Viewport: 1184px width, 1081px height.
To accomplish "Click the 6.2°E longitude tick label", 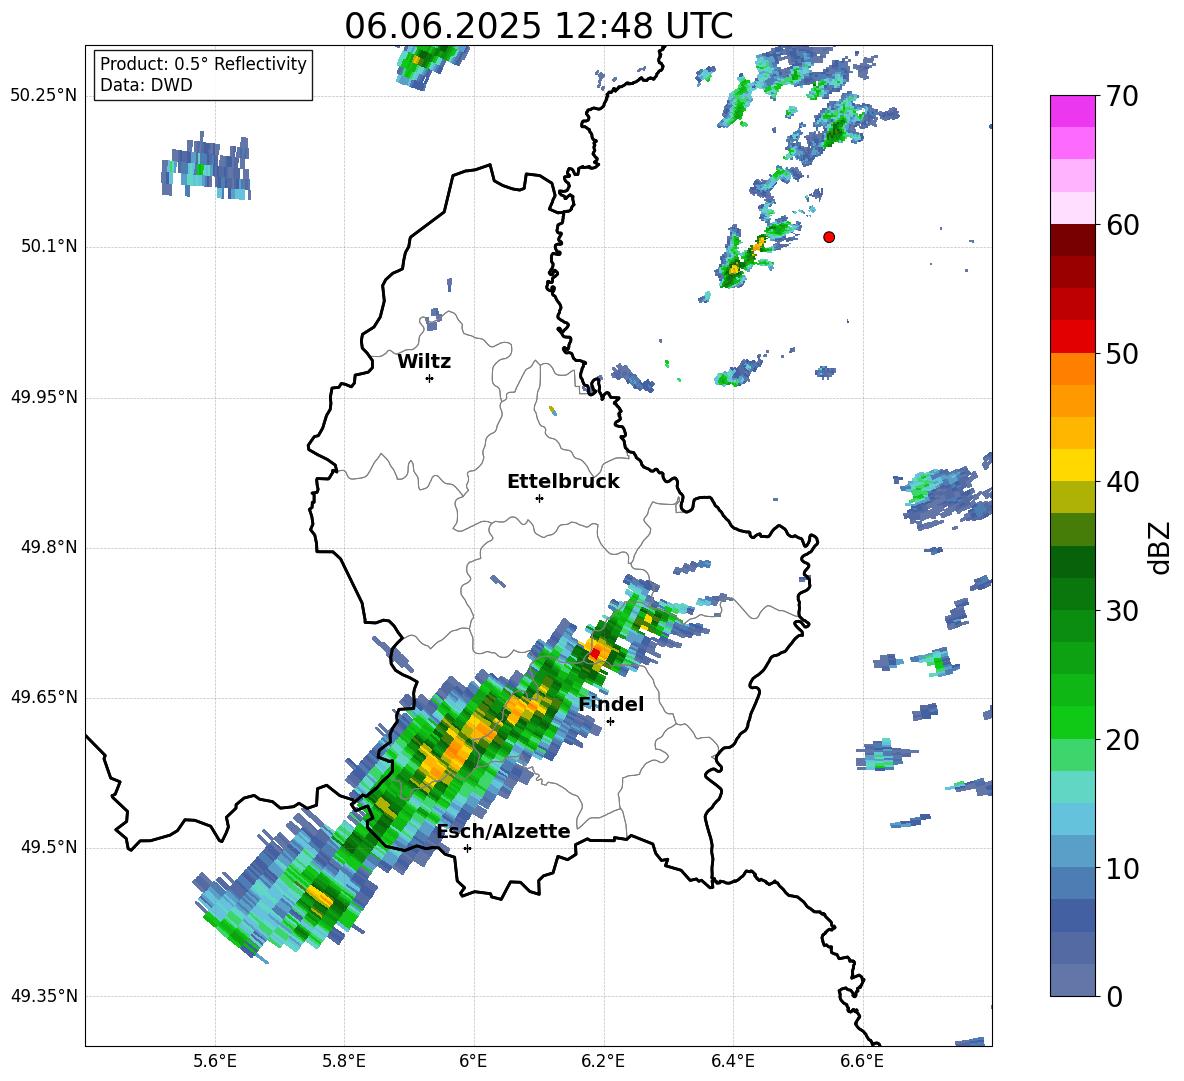I will tap(603, 1061).
